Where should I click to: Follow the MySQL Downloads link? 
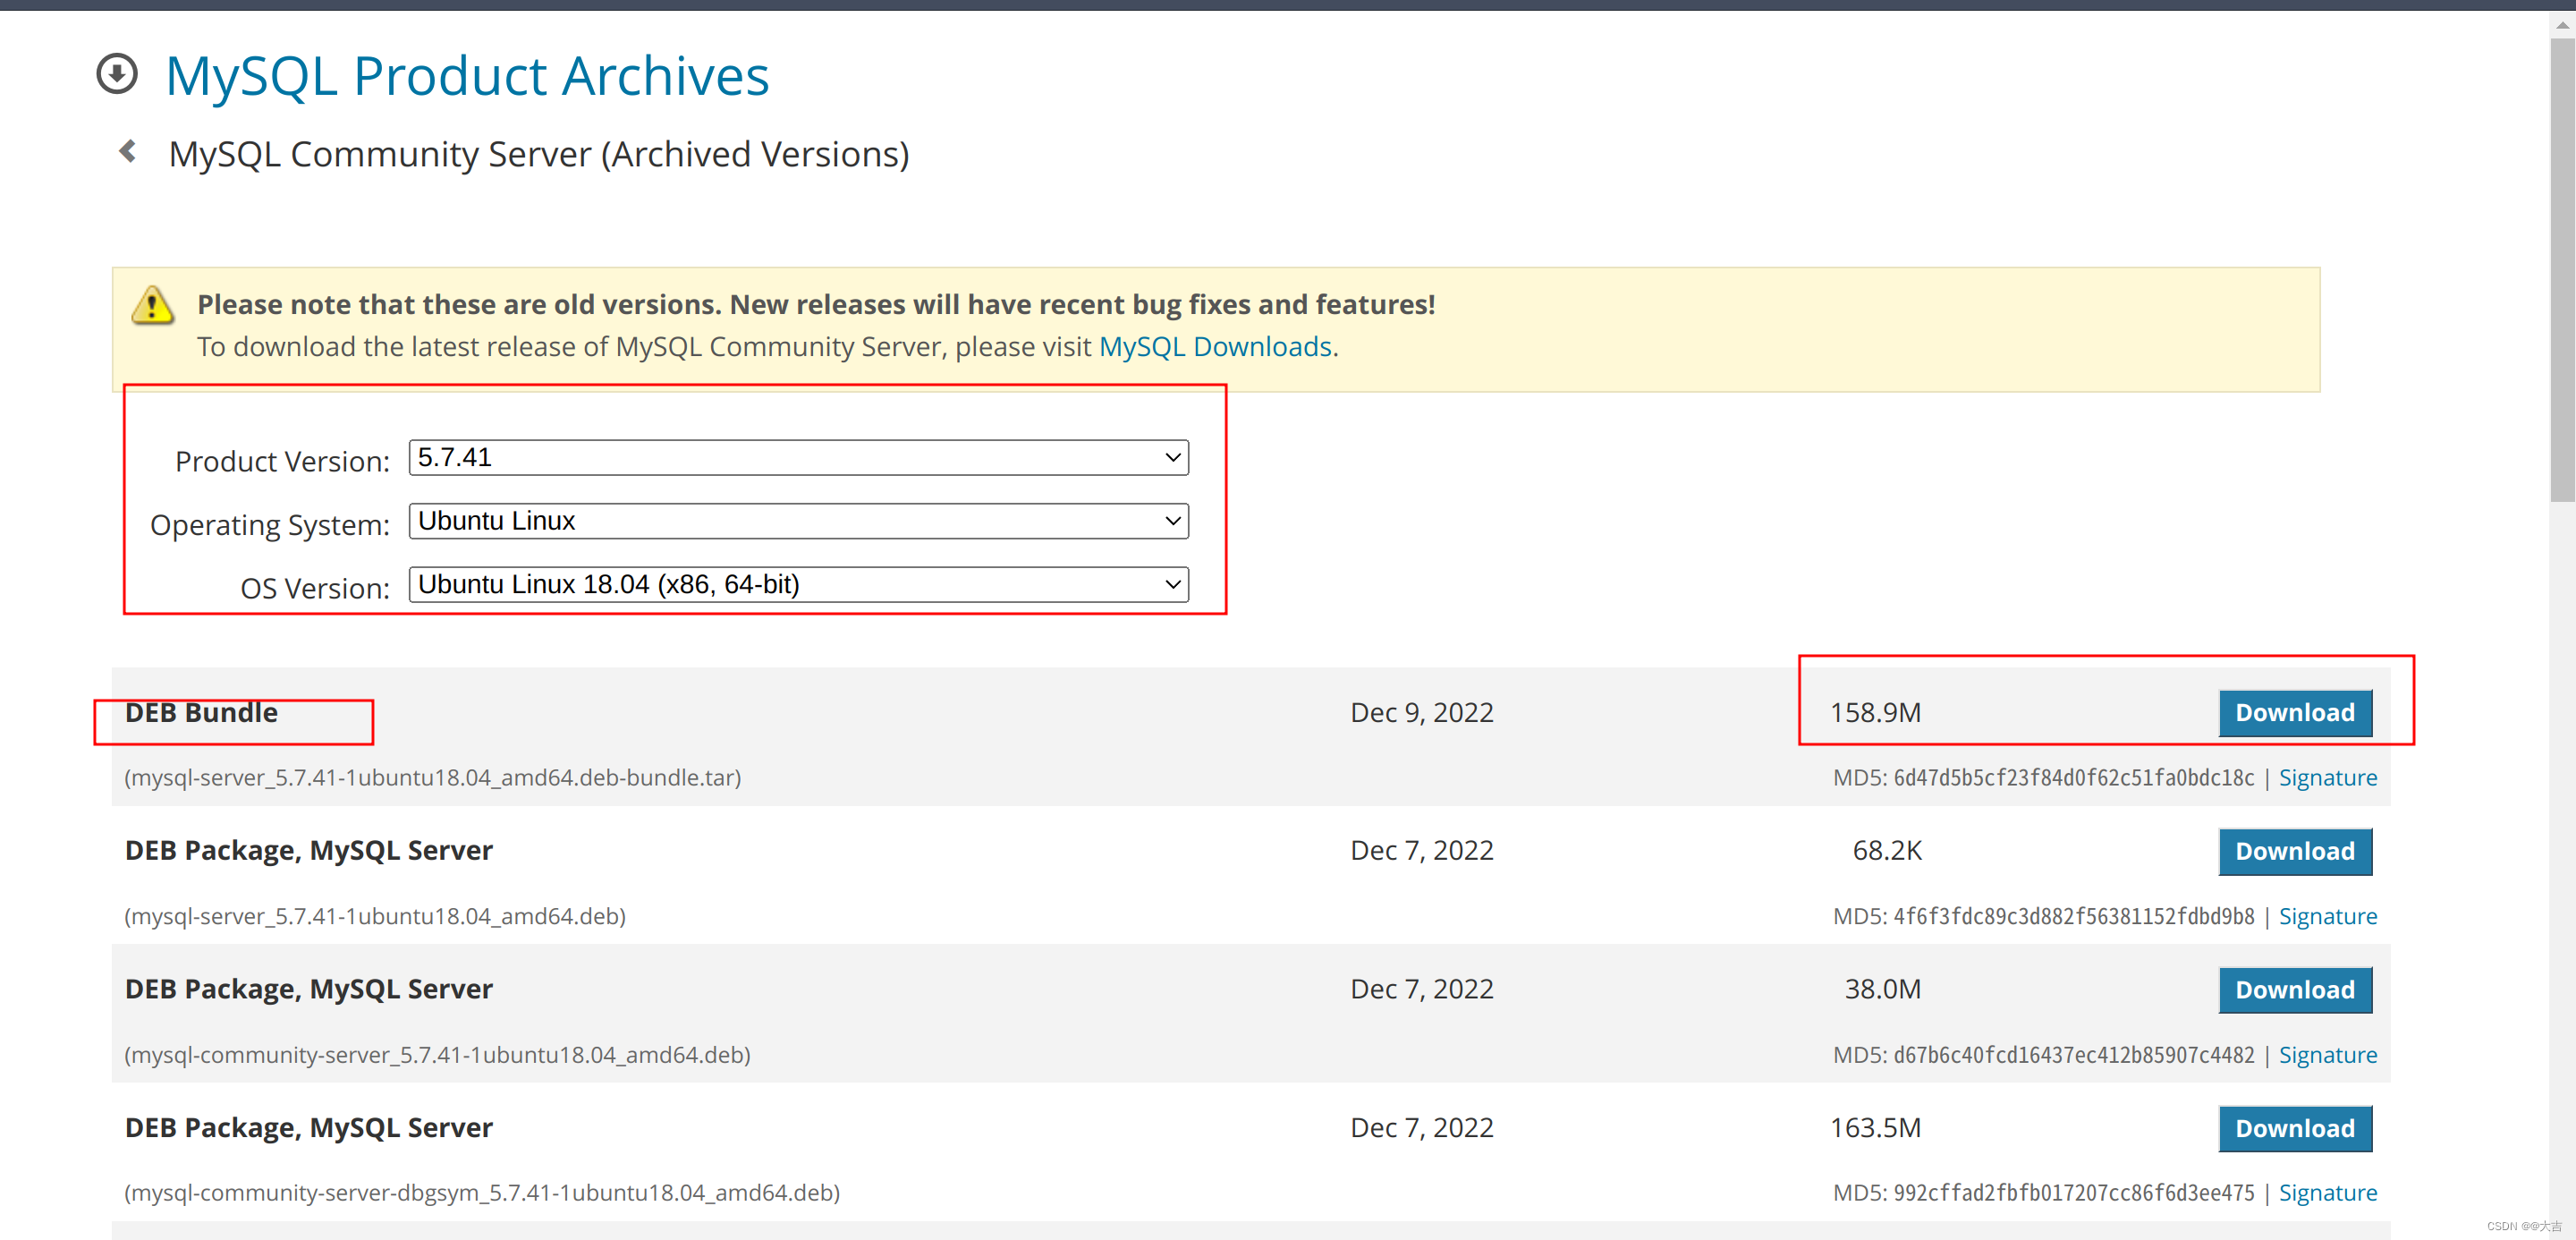[x=1215, y=347]
